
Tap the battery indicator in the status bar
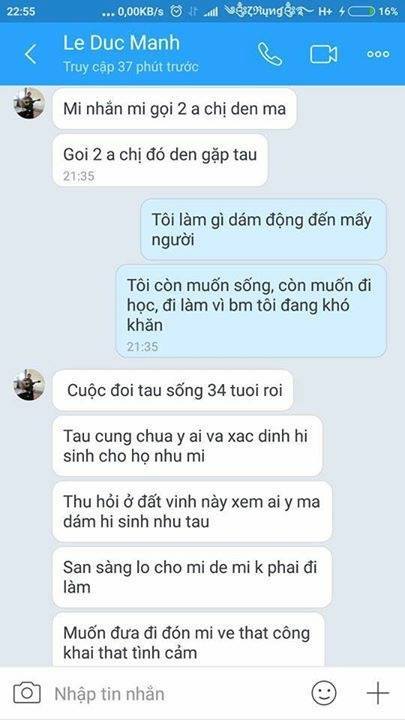[361, 11]
